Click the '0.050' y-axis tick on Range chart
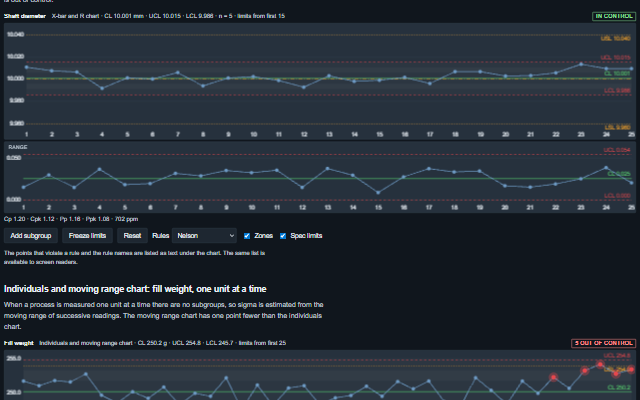The height and width of the screenshot is (400, 640). (x=14, y=158)
